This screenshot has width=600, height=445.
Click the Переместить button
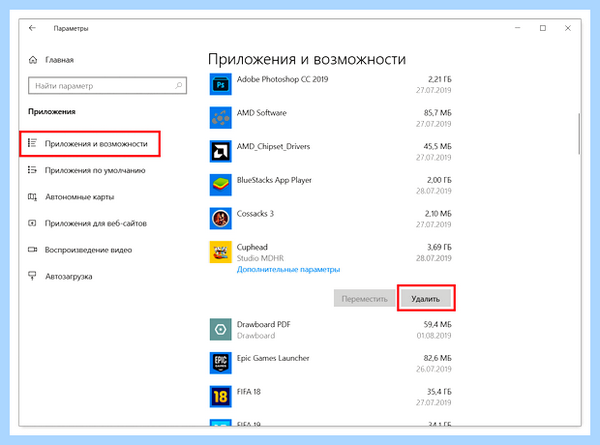pos(364,298)
